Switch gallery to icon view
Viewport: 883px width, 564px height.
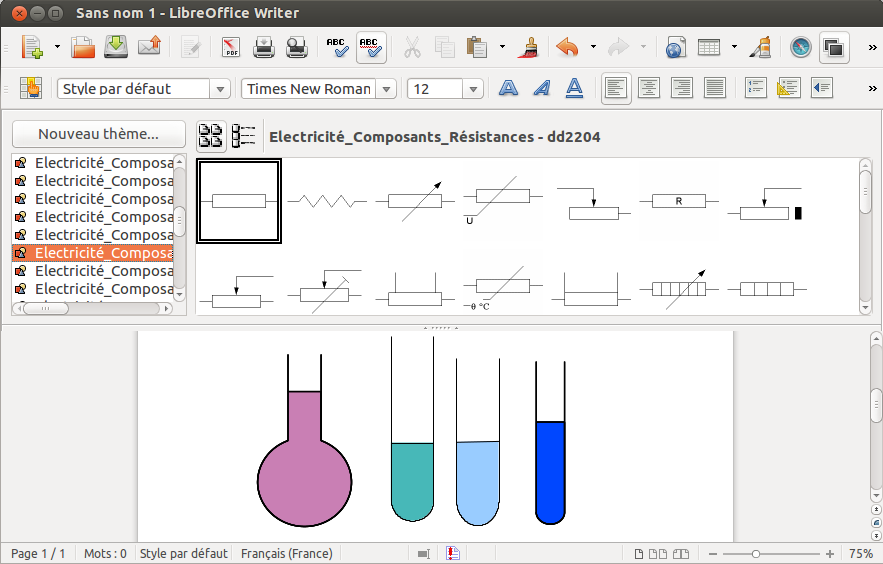[x=211, y=136]
